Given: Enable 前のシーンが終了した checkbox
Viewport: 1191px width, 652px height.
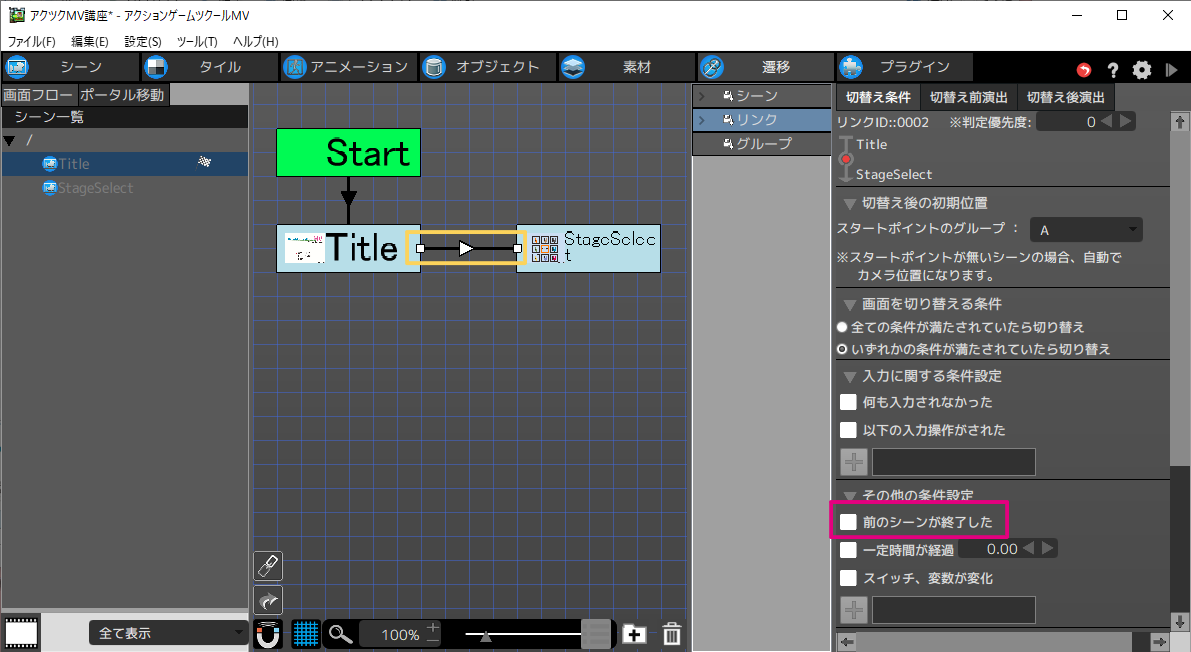Looking at the screenshot, I should tap(848, 521).
